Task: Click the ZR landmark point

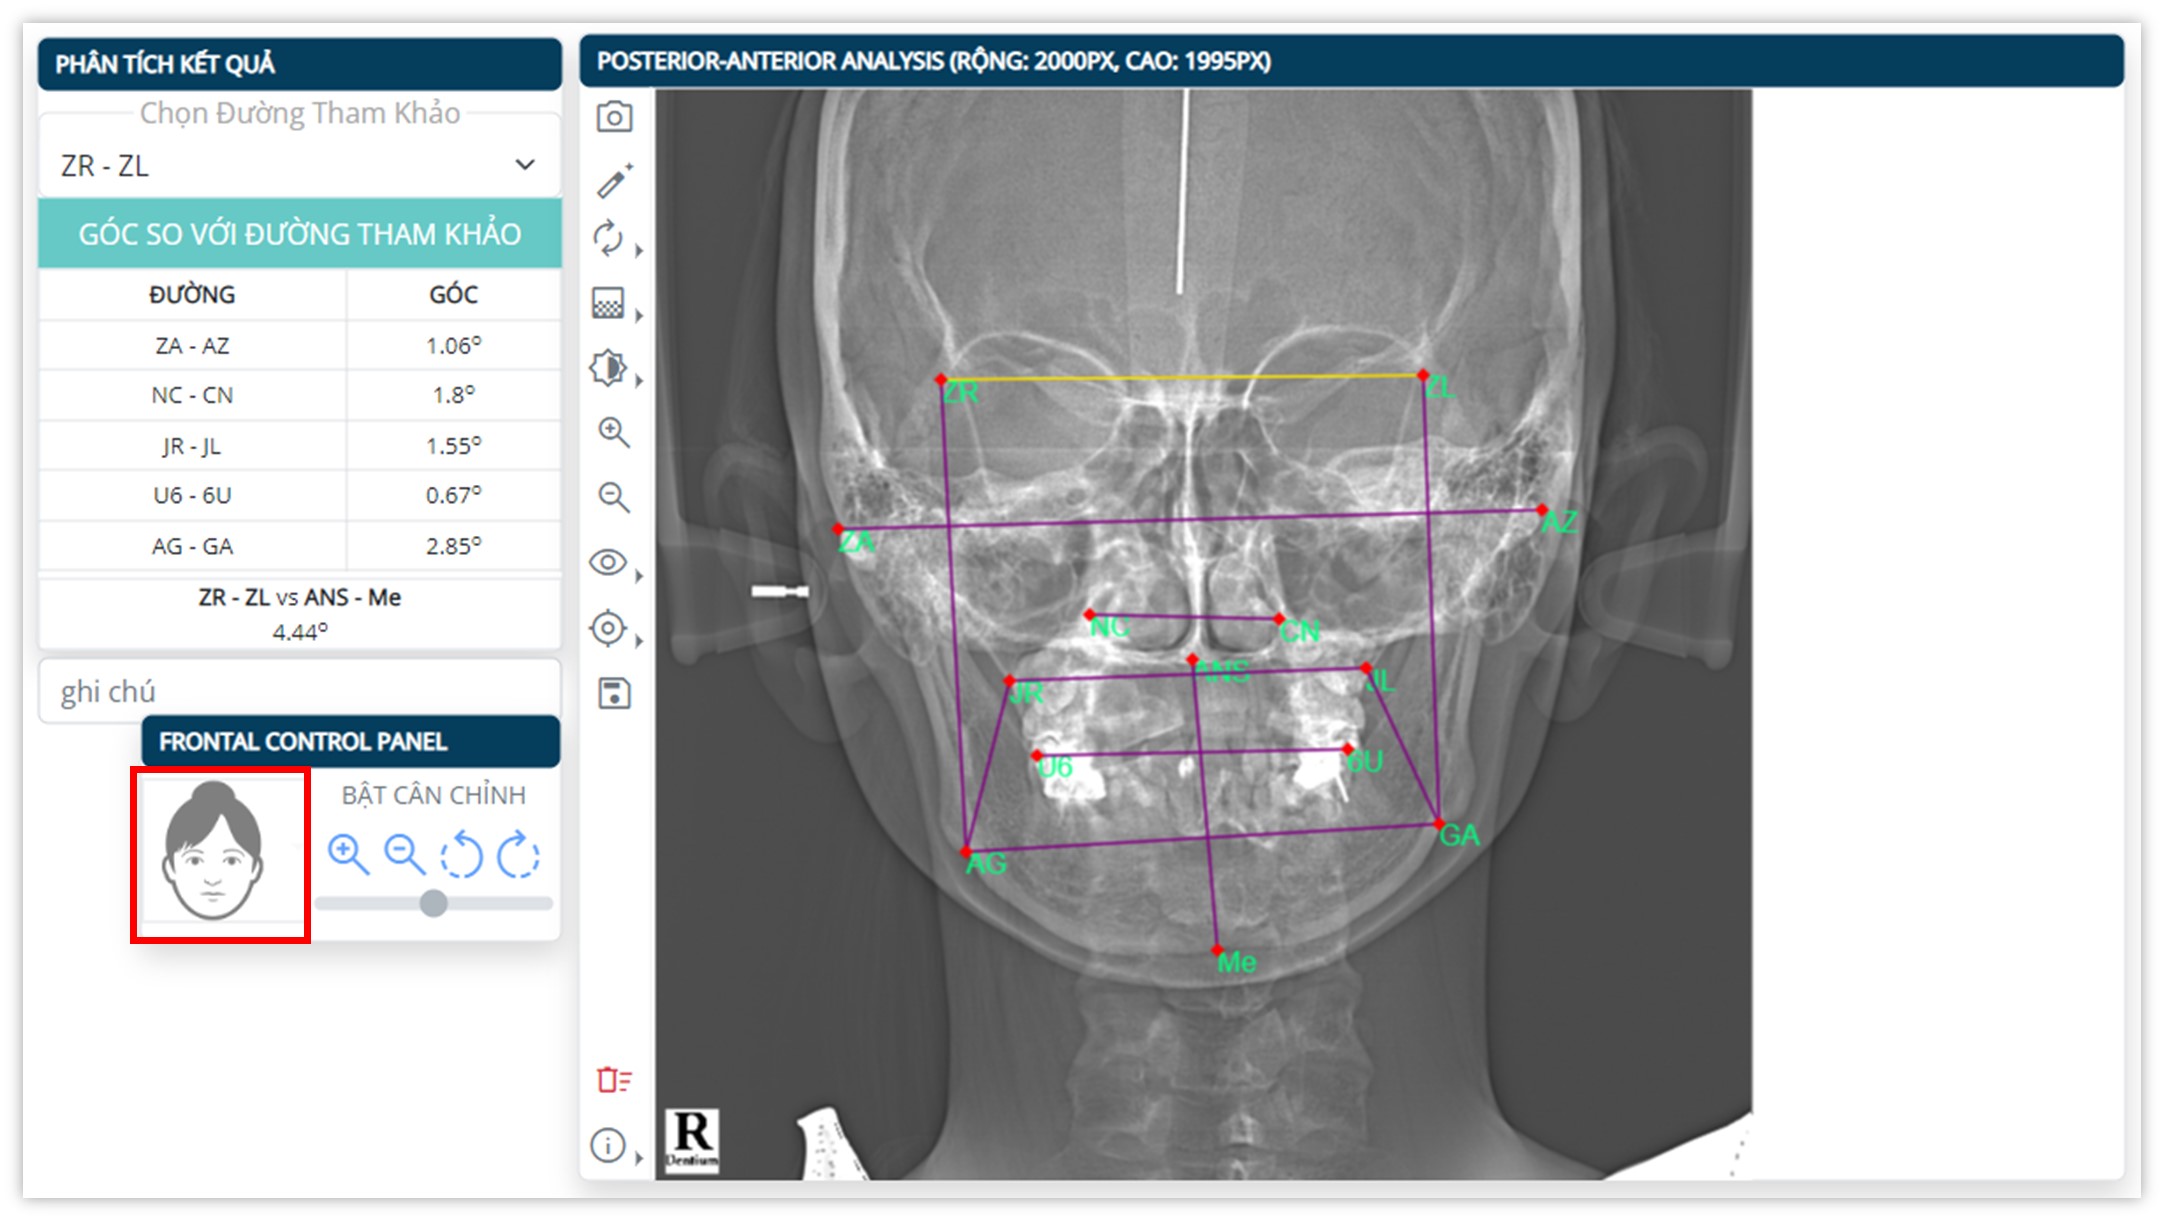Action: pos(940,380)
